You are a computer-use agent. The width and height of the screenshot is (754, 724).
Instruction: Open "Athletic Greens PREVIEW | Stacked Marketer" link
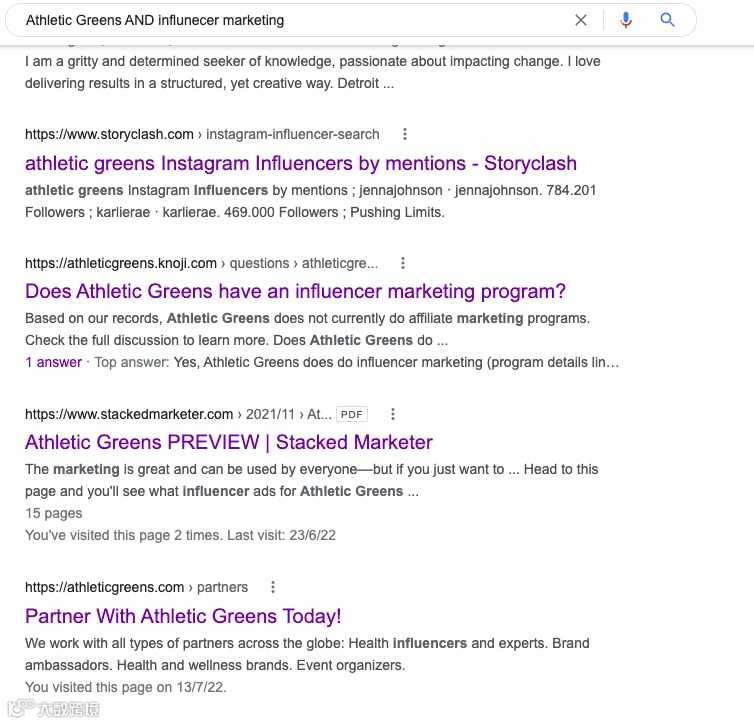(x=228, y=442)
